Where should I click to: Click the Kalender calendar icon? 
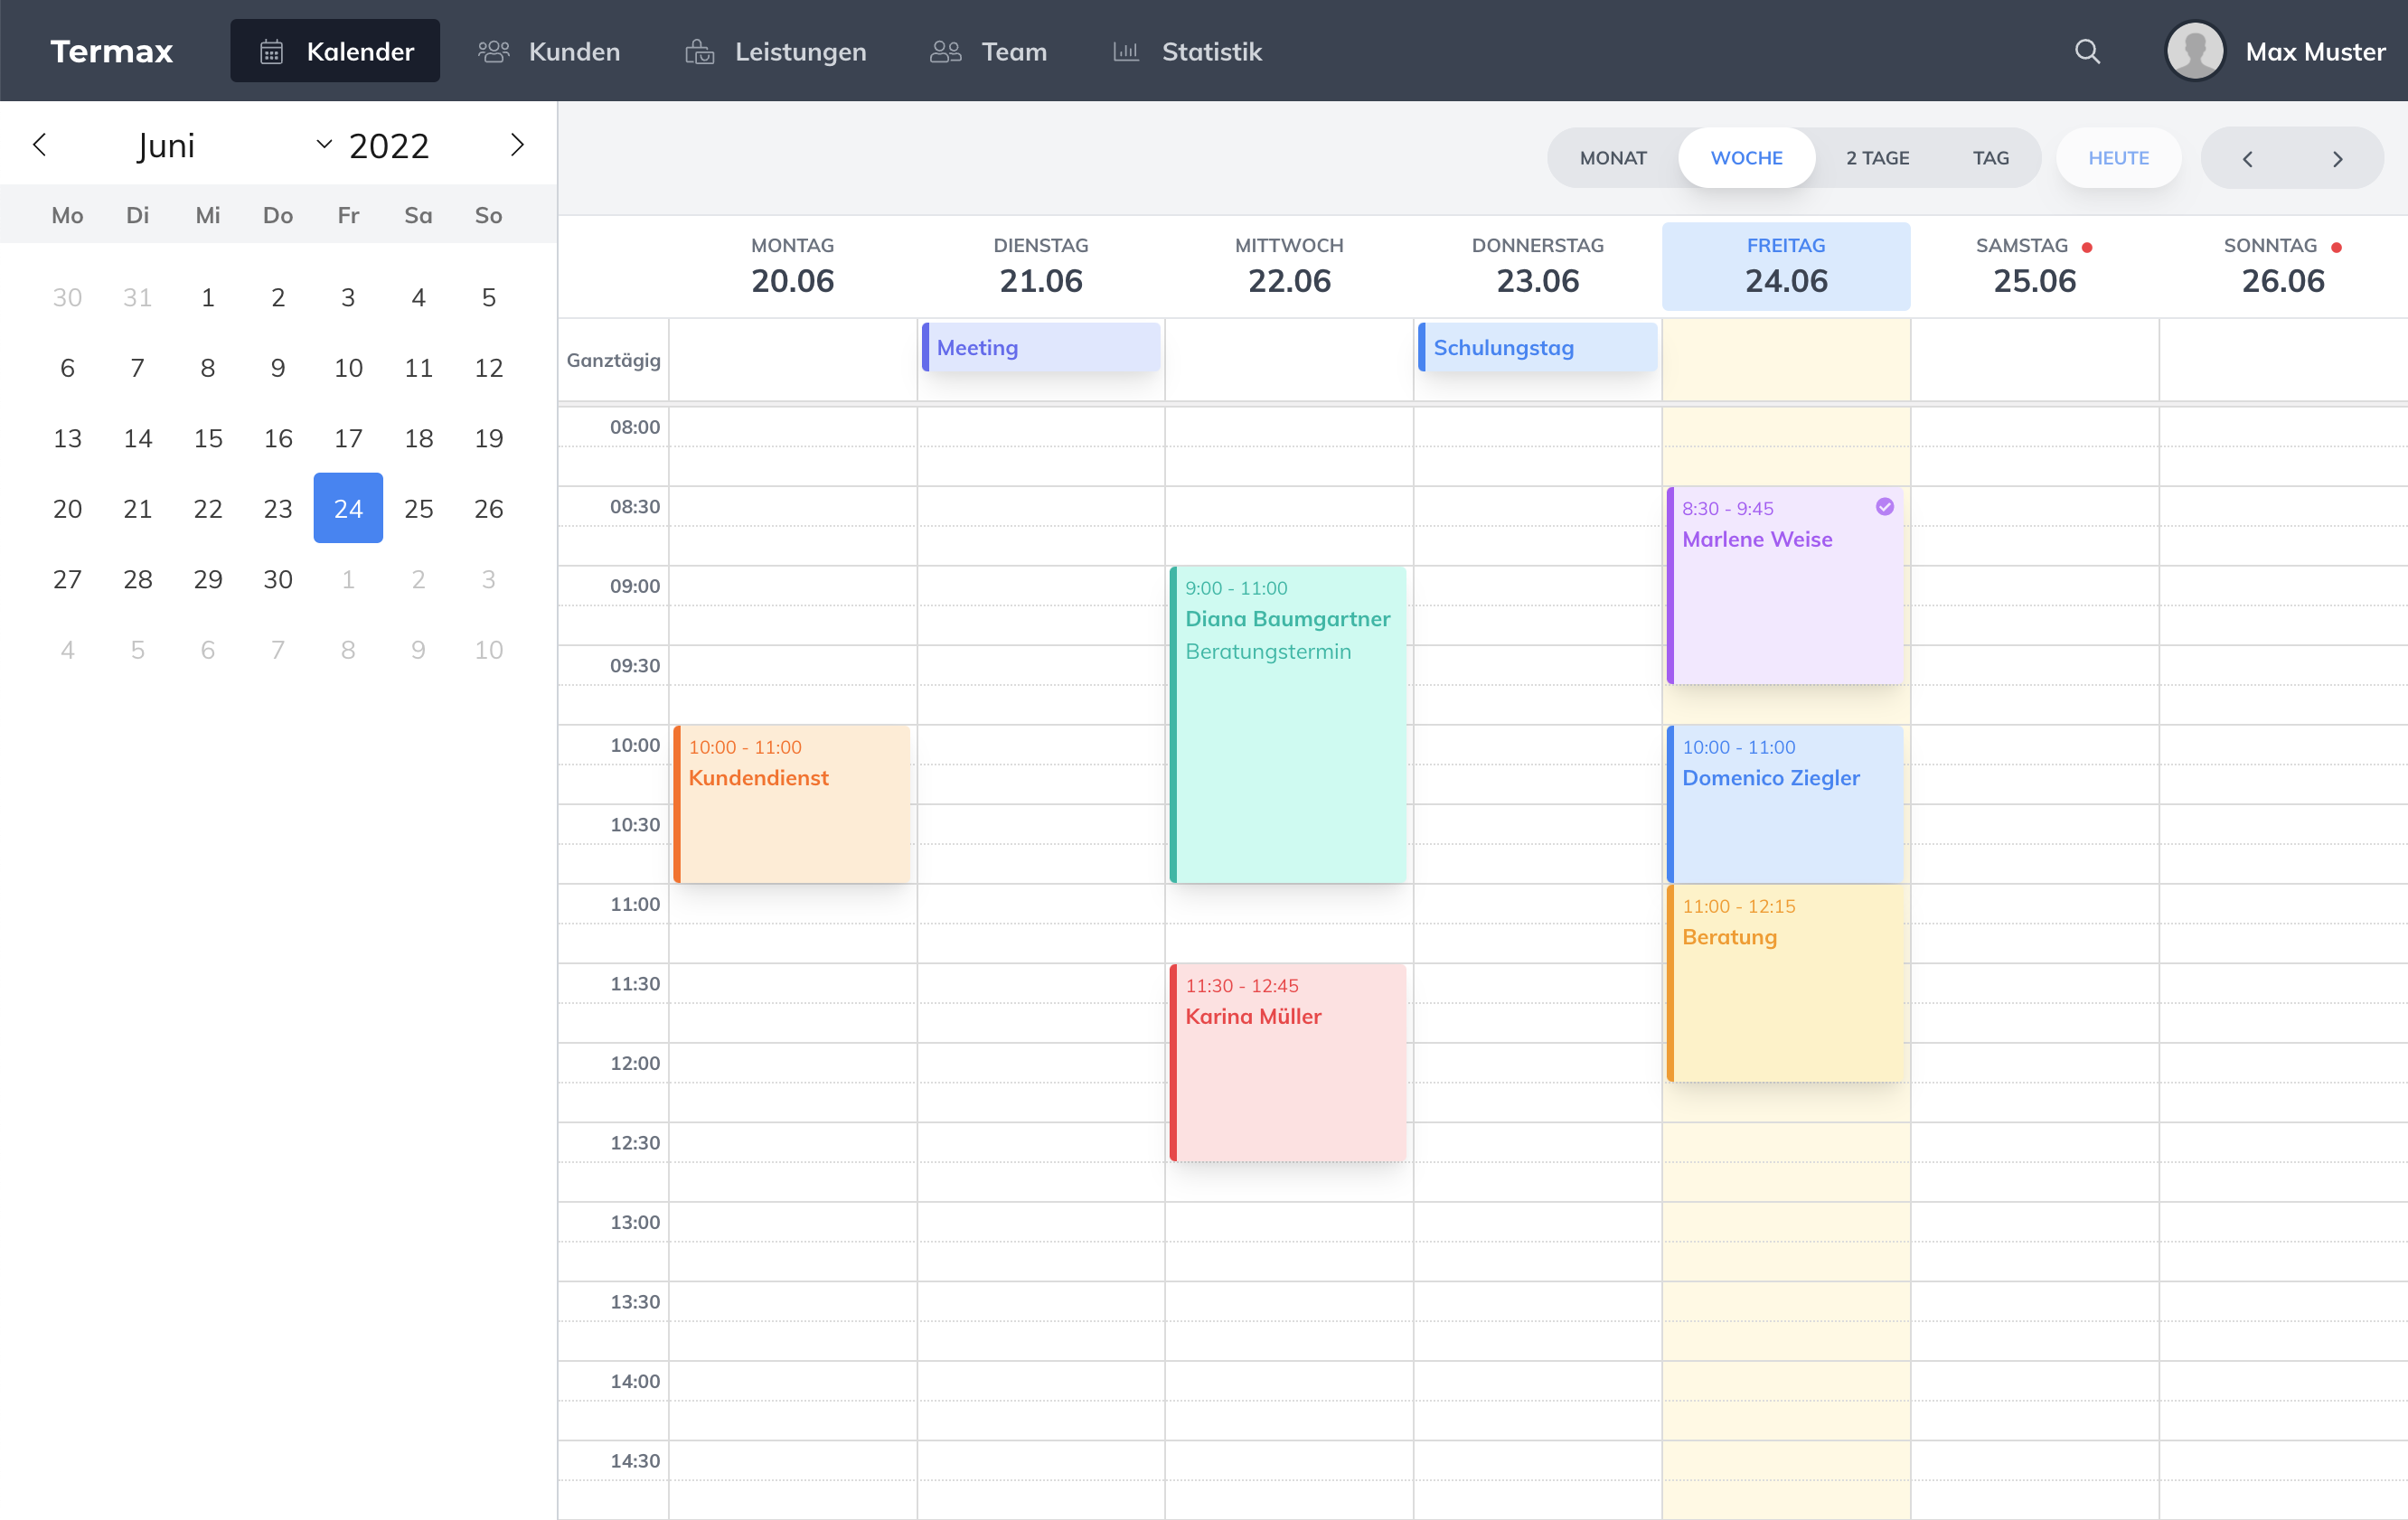click(271, 51)
